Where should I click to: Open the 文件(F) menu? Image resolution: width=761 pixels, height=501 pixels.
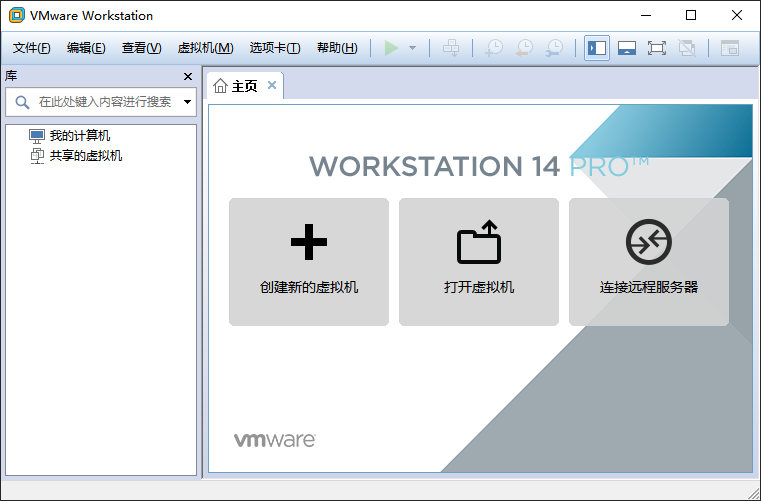32,48
